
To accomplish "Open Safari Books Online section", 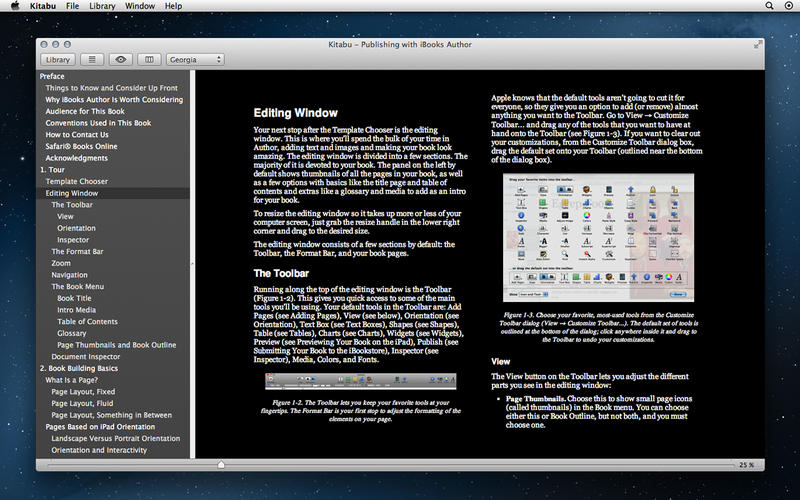I will (81, 146).
